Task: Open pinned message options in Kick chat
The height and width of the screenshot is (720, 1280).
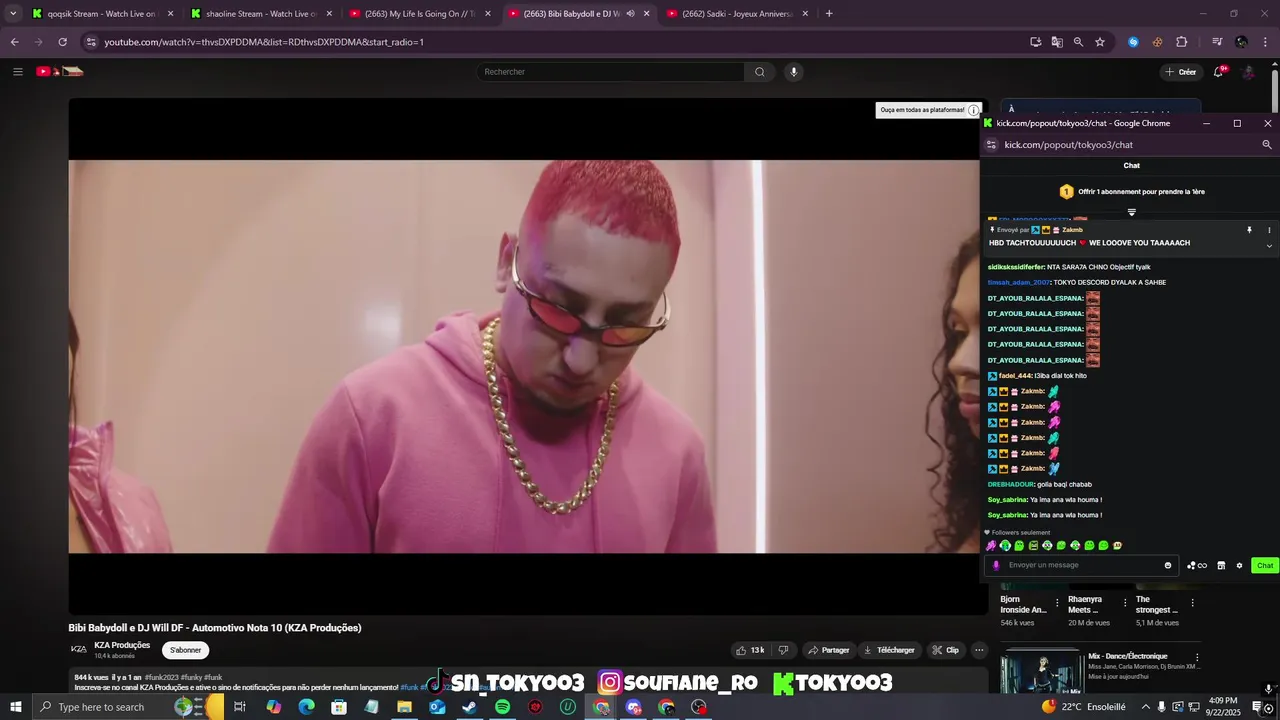Action: point(1269,230)
